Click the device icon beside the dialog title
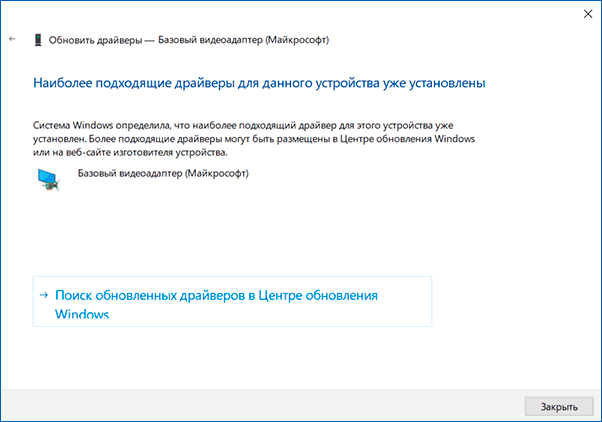This screenshot has height=422, width=602. tap(38, 40)
